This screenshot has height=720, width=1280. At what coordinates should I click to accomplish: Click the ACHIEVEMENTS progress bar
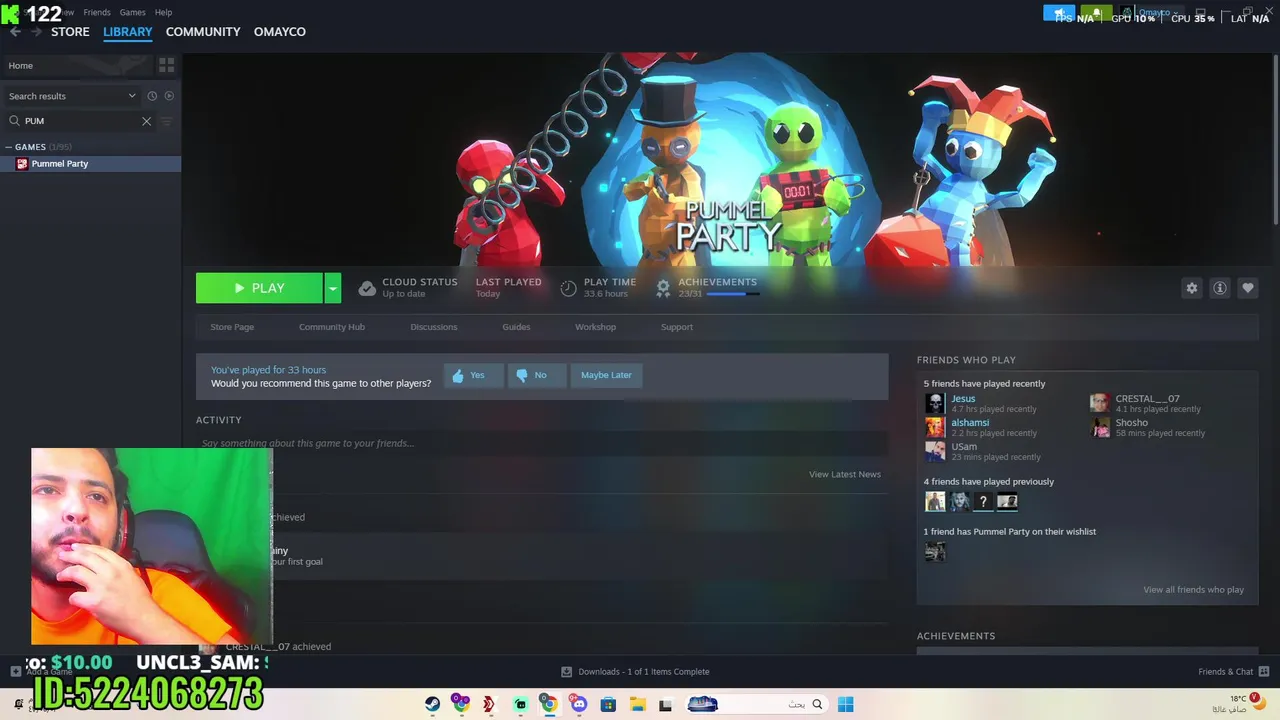[733, 294]
